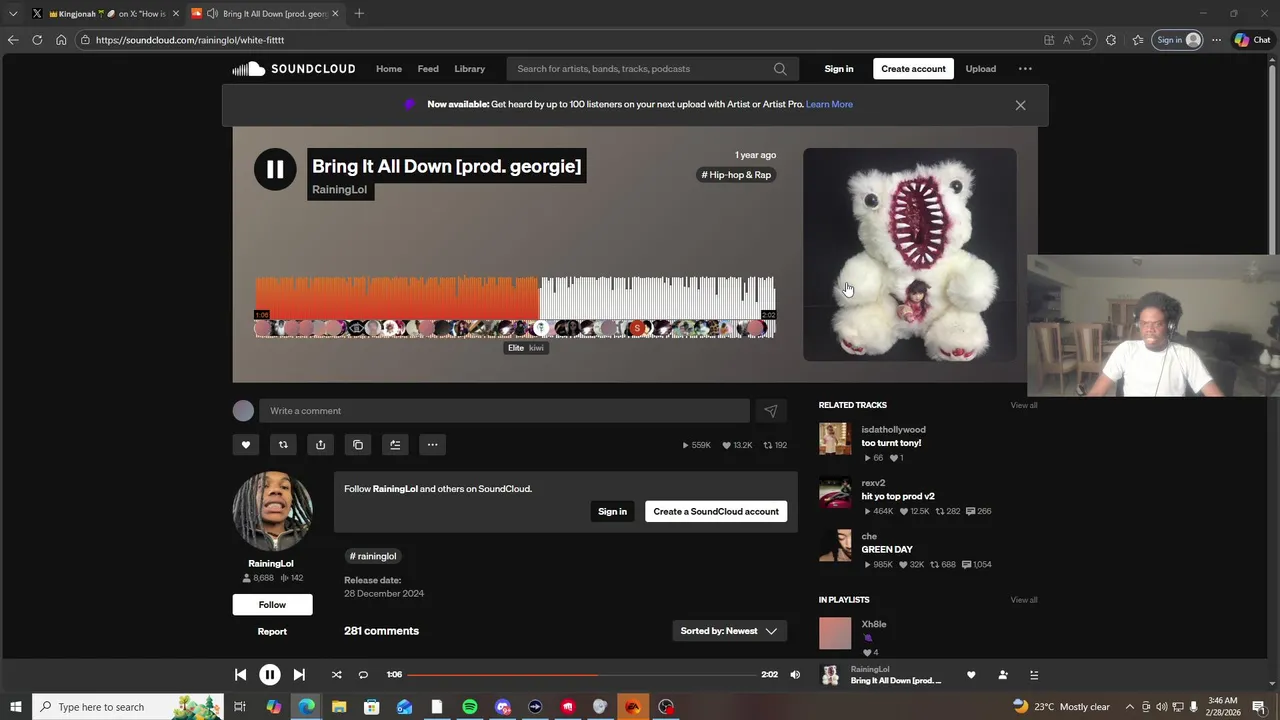Add page to favorites star icon
This screenshot has width=1280, height=720.
(1087, 40)
